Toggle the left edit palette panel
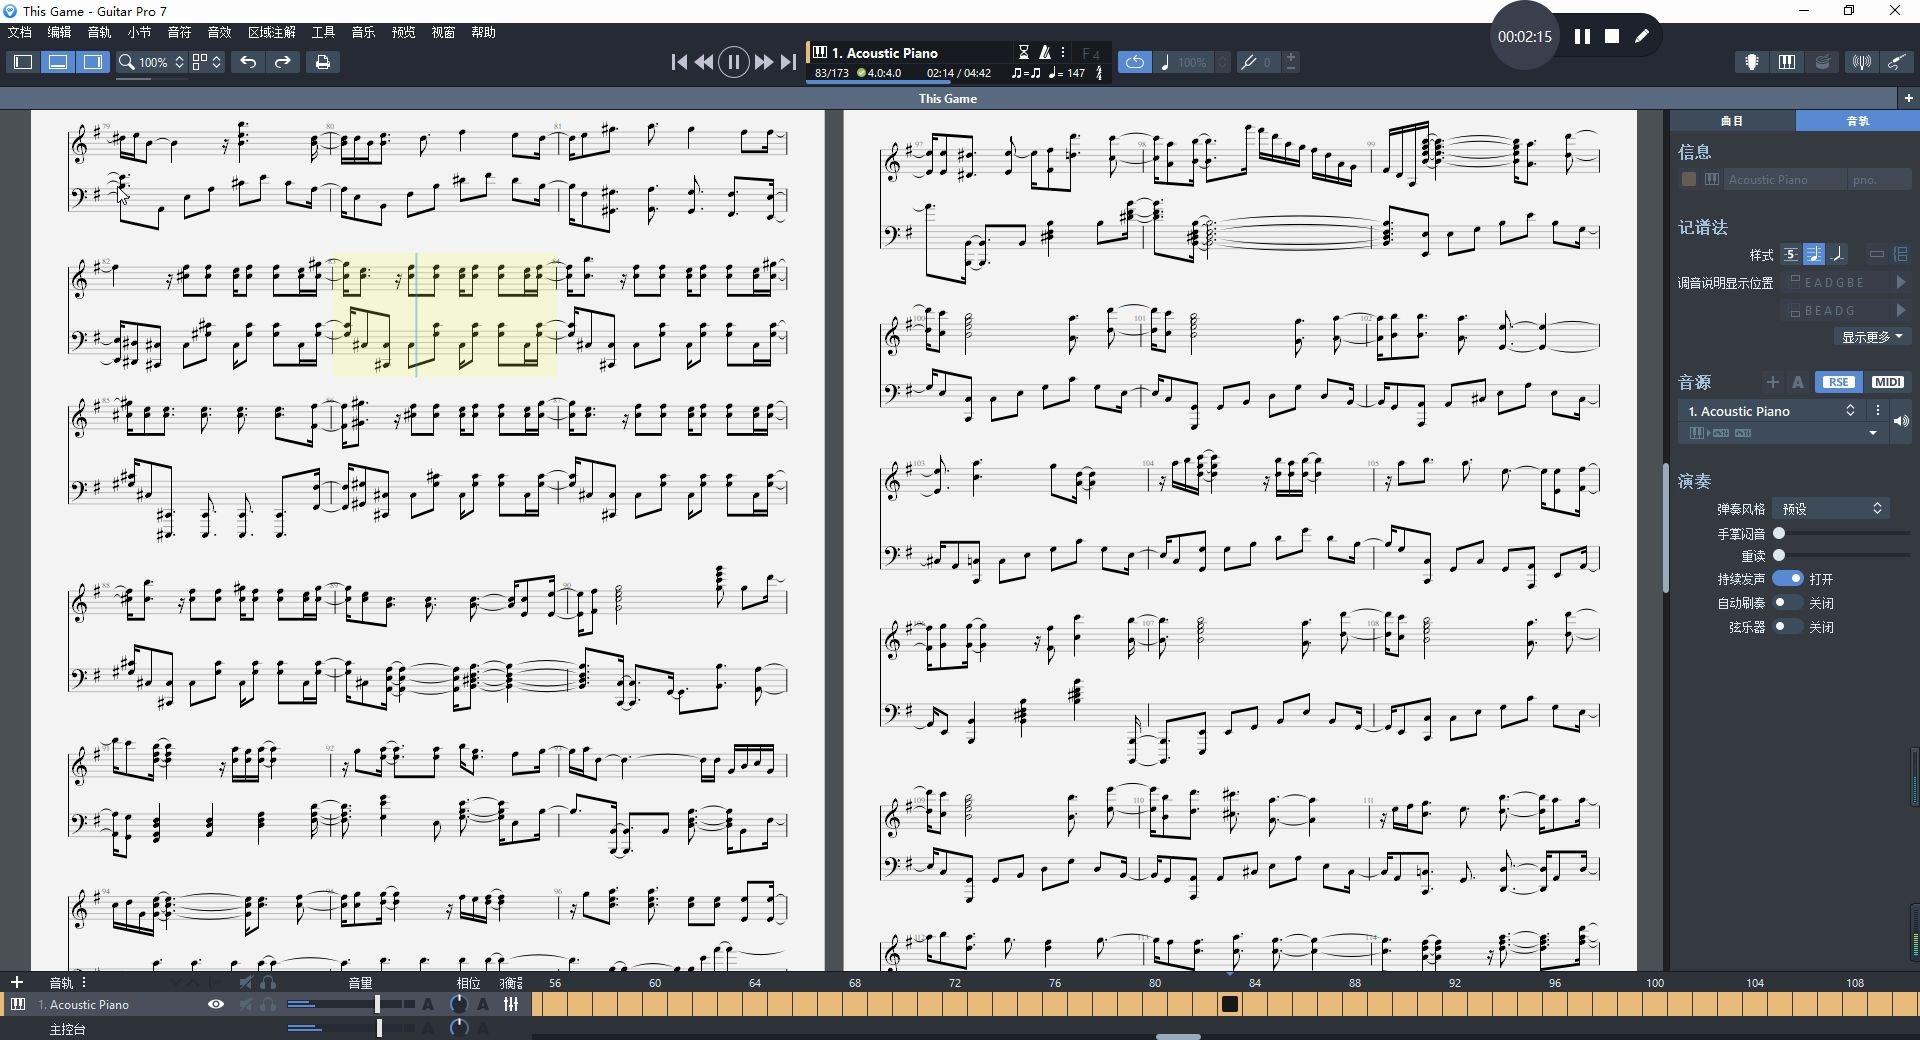Screen dimensions: 1920x1040 tap(22, 62)
